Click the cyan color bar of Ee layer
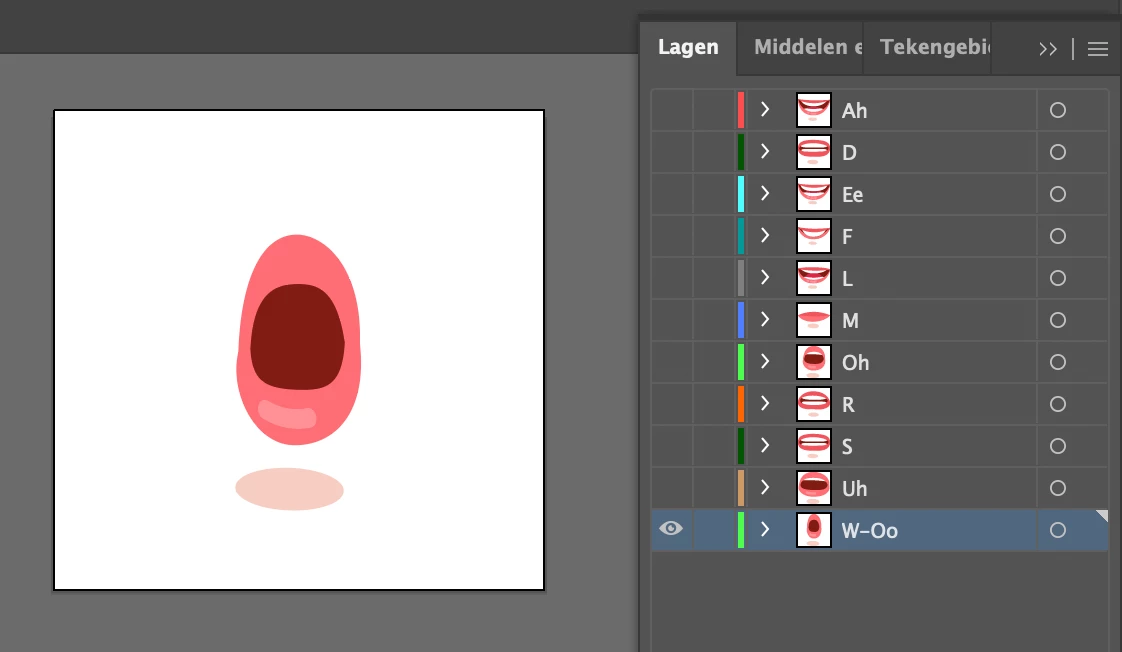The width and height of the screenshot is (1122, 652). pos(741,194)
